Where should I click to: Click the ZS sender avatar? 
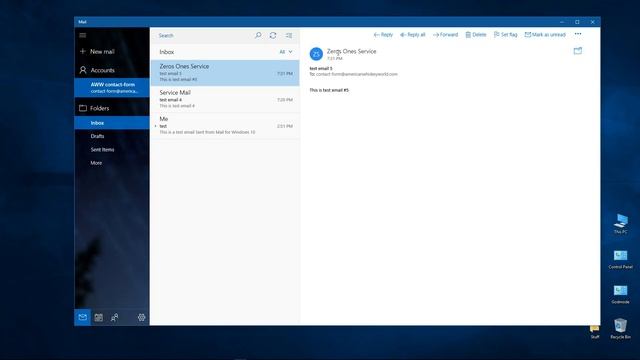pyautogui.click(x=316, y=54)
